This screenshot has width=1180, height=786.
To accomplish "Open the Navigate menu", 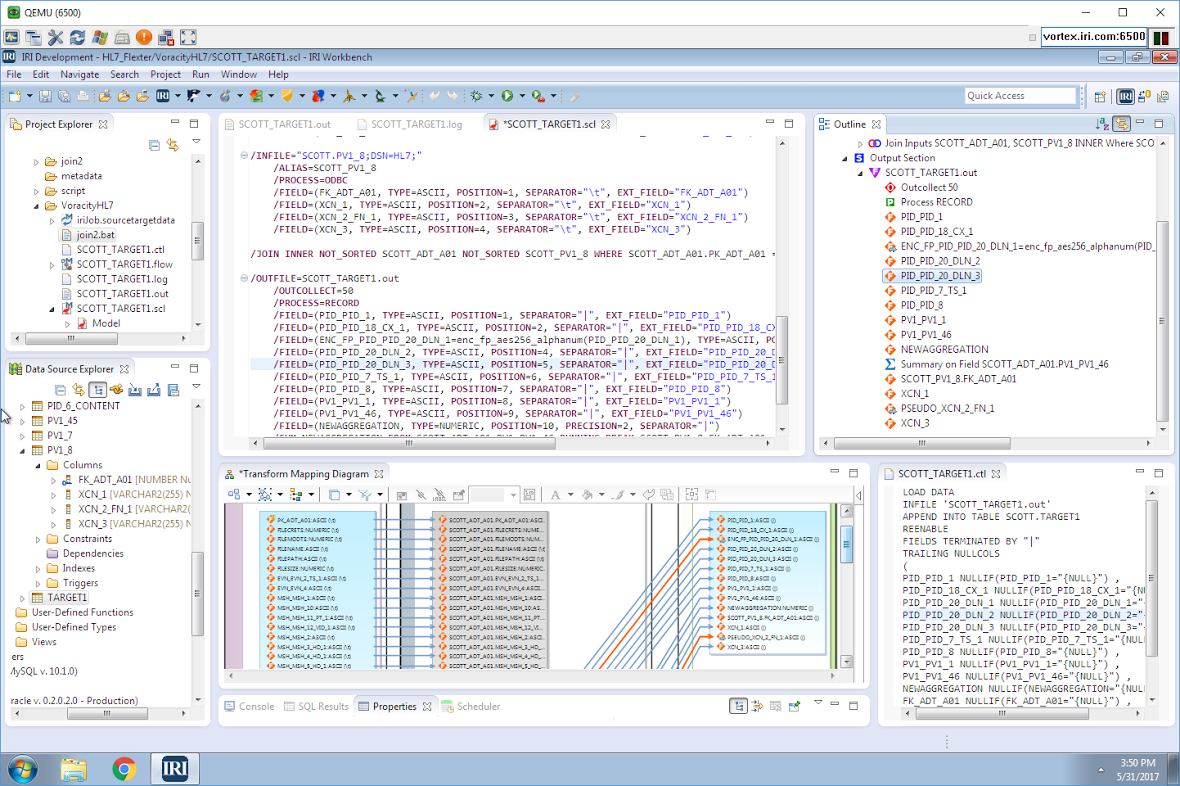I will (80, 75).
